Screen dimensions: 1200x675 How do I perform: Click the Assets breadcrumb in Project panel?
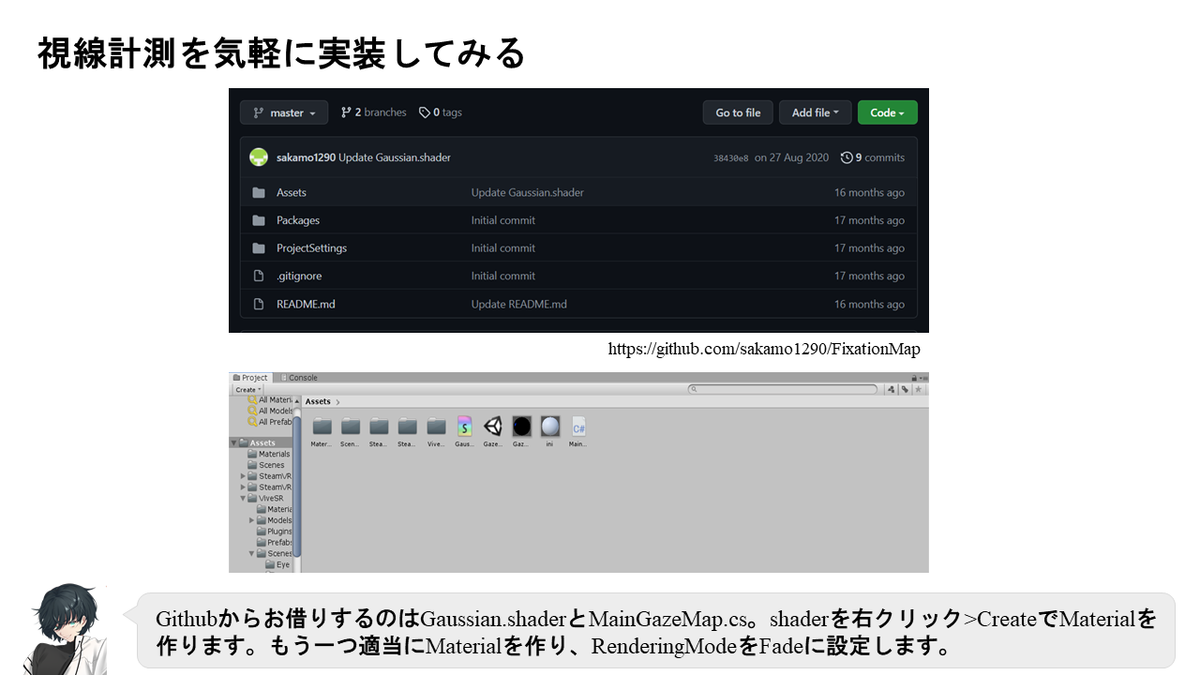point(318,401)
